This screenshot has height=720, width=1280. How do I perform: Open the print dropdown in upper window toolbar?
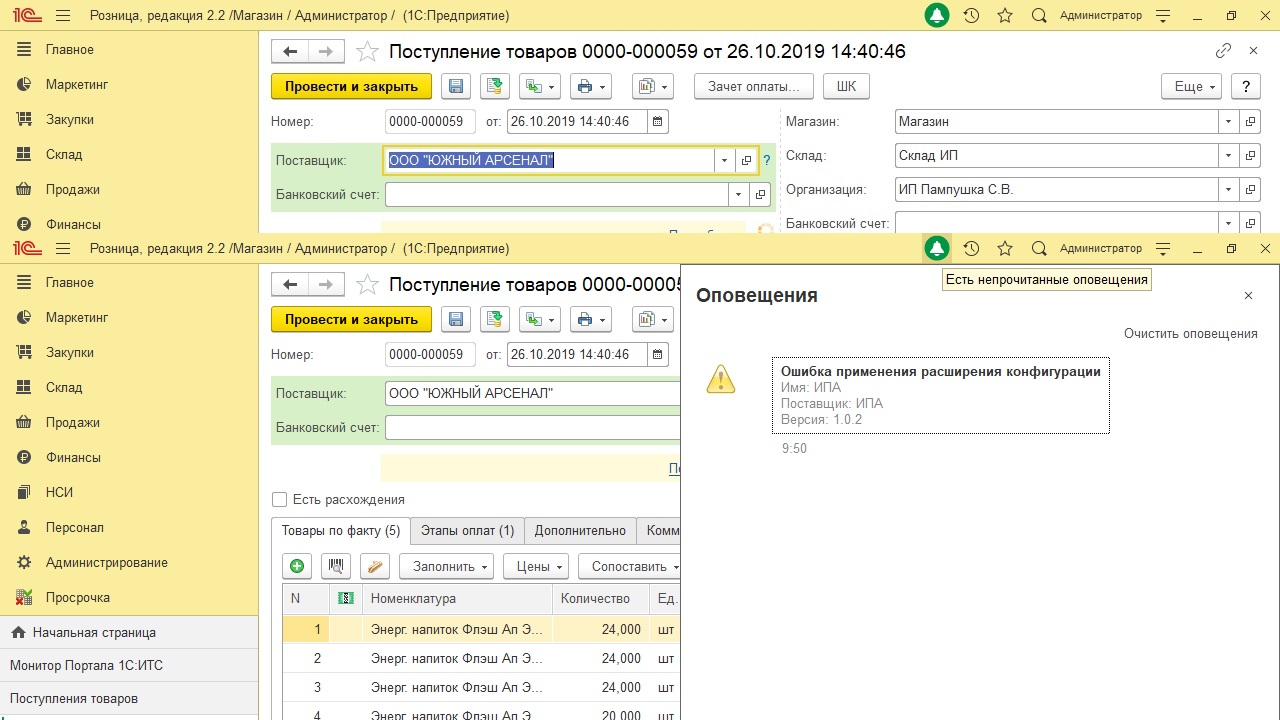pyautogui.click(x=590, y=86)
